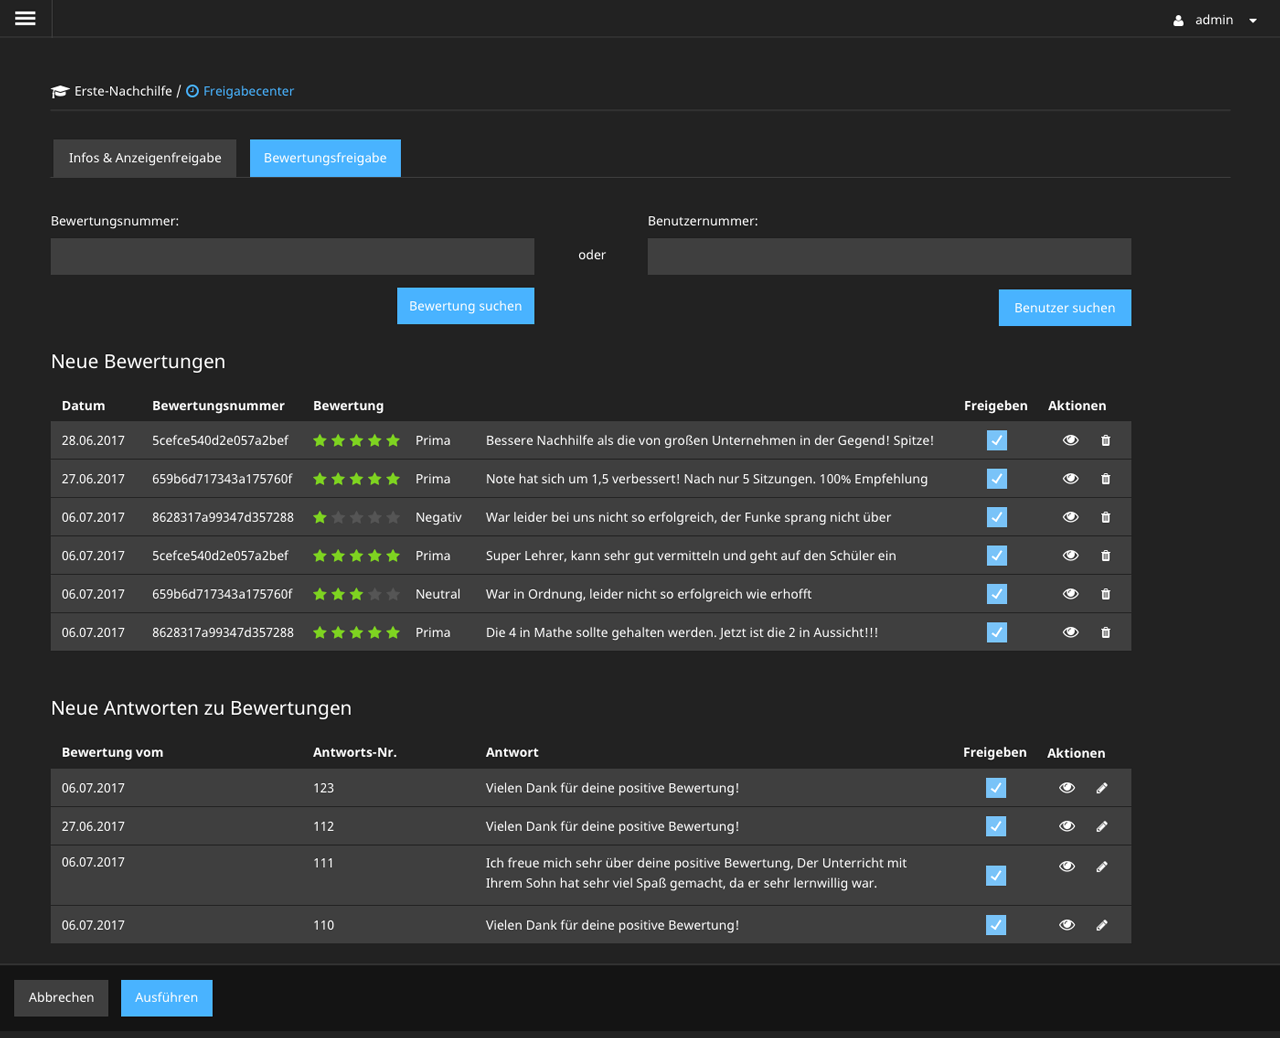Execute changes with the Ausführen button
1280x1038 pixels.
(166, 997)
